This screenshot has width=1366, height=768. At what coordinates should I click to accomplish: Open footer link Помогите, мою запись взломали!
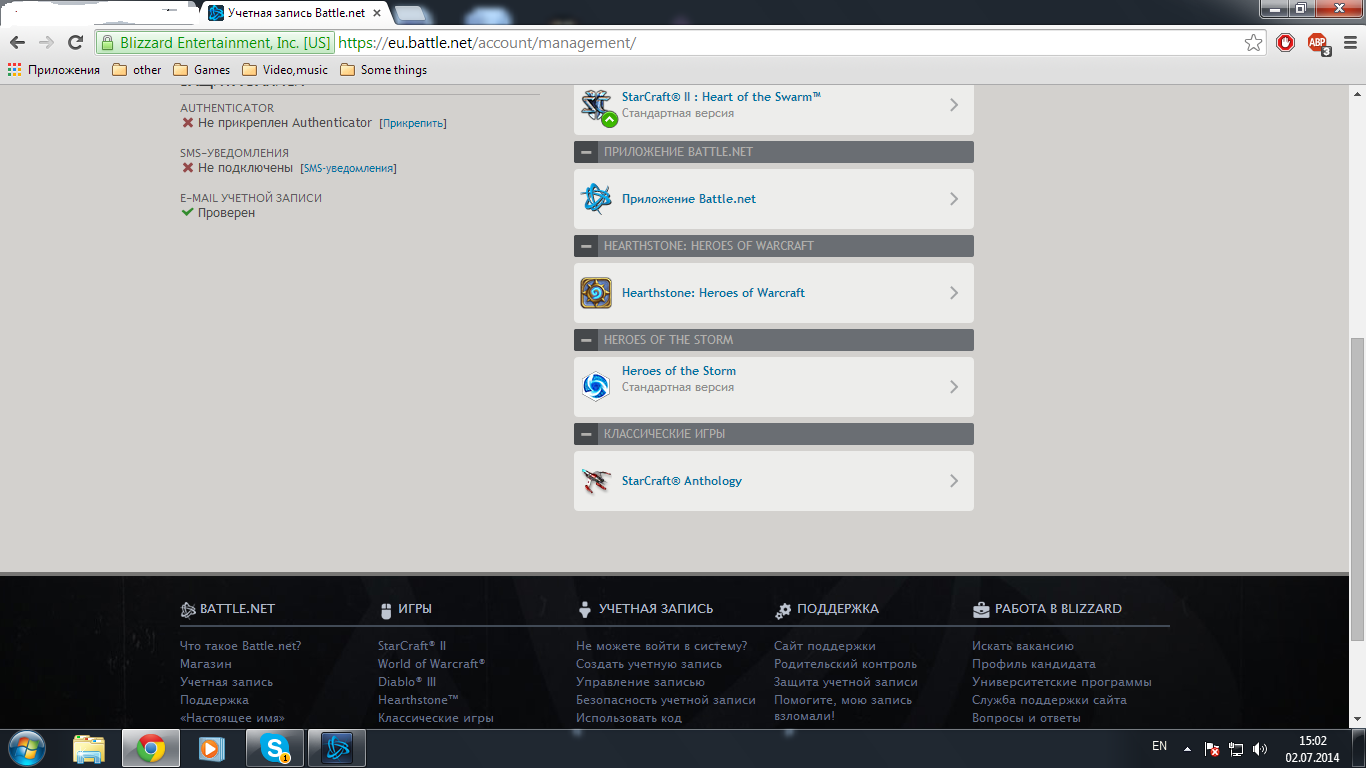[x=843, y=708]
